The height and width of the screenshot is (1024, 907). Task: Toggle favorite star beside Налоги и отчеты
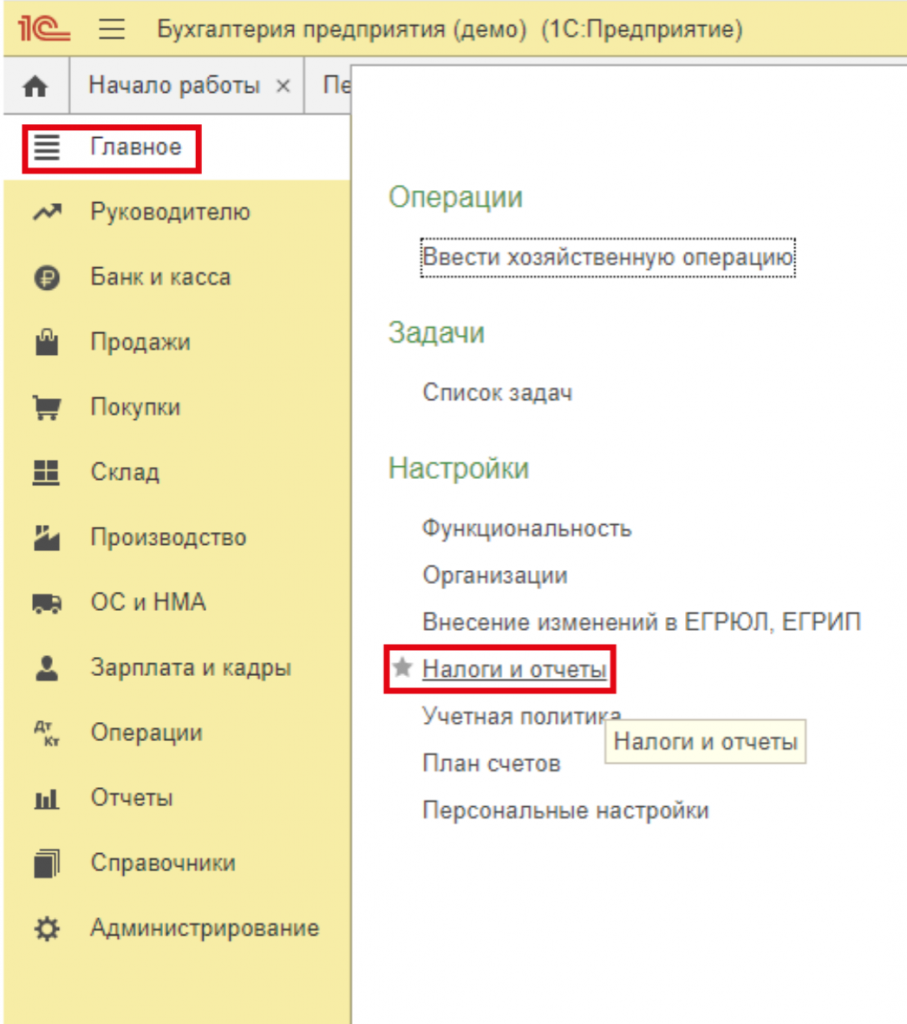click(402, 669)
